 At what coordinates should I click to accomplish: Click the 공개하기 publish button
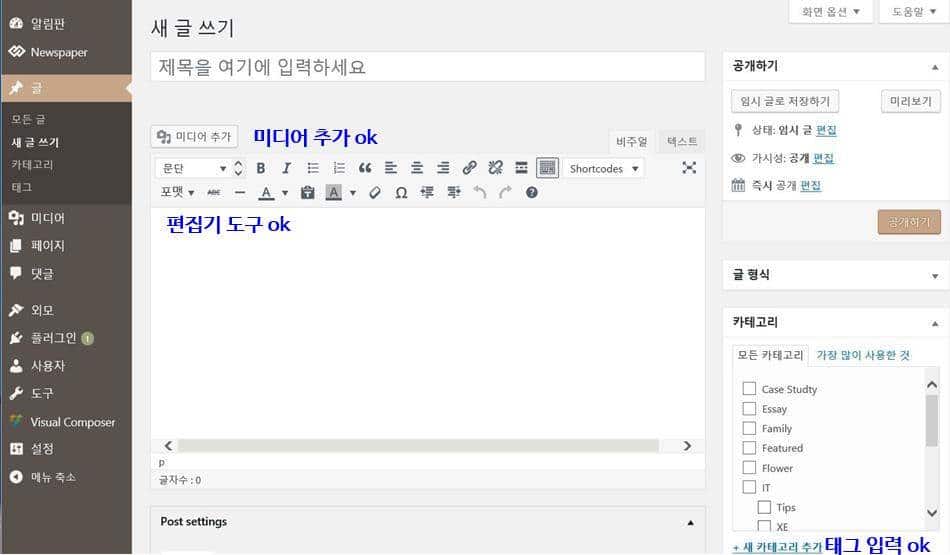909,222
